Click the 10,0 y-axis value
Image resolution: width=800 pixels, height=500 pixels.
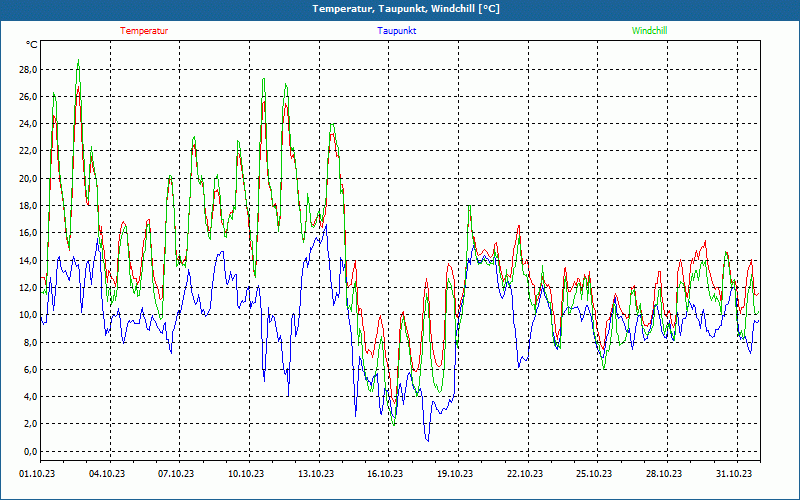click(x=28, y=314)
